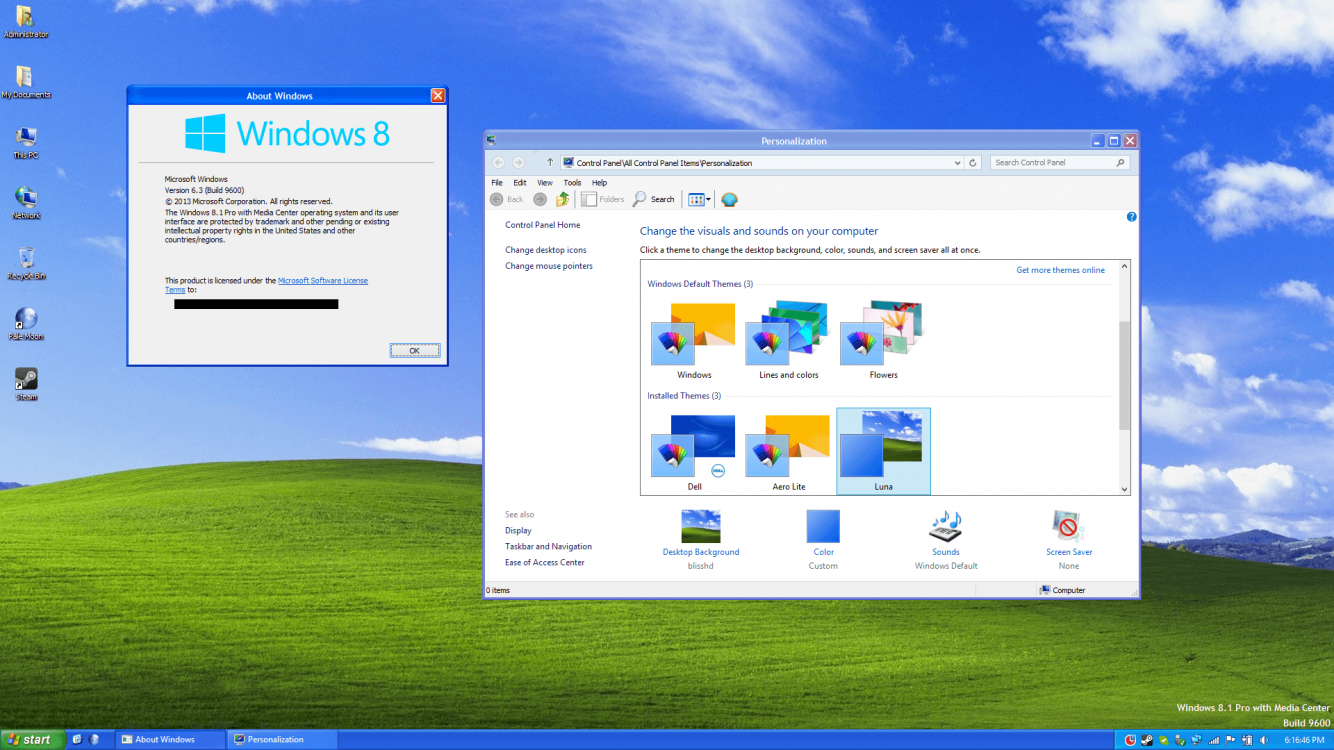Click the theme list scroll up arrow
The width and height of the screenshot is (1334, 750).
click(x=1124, y=266)
